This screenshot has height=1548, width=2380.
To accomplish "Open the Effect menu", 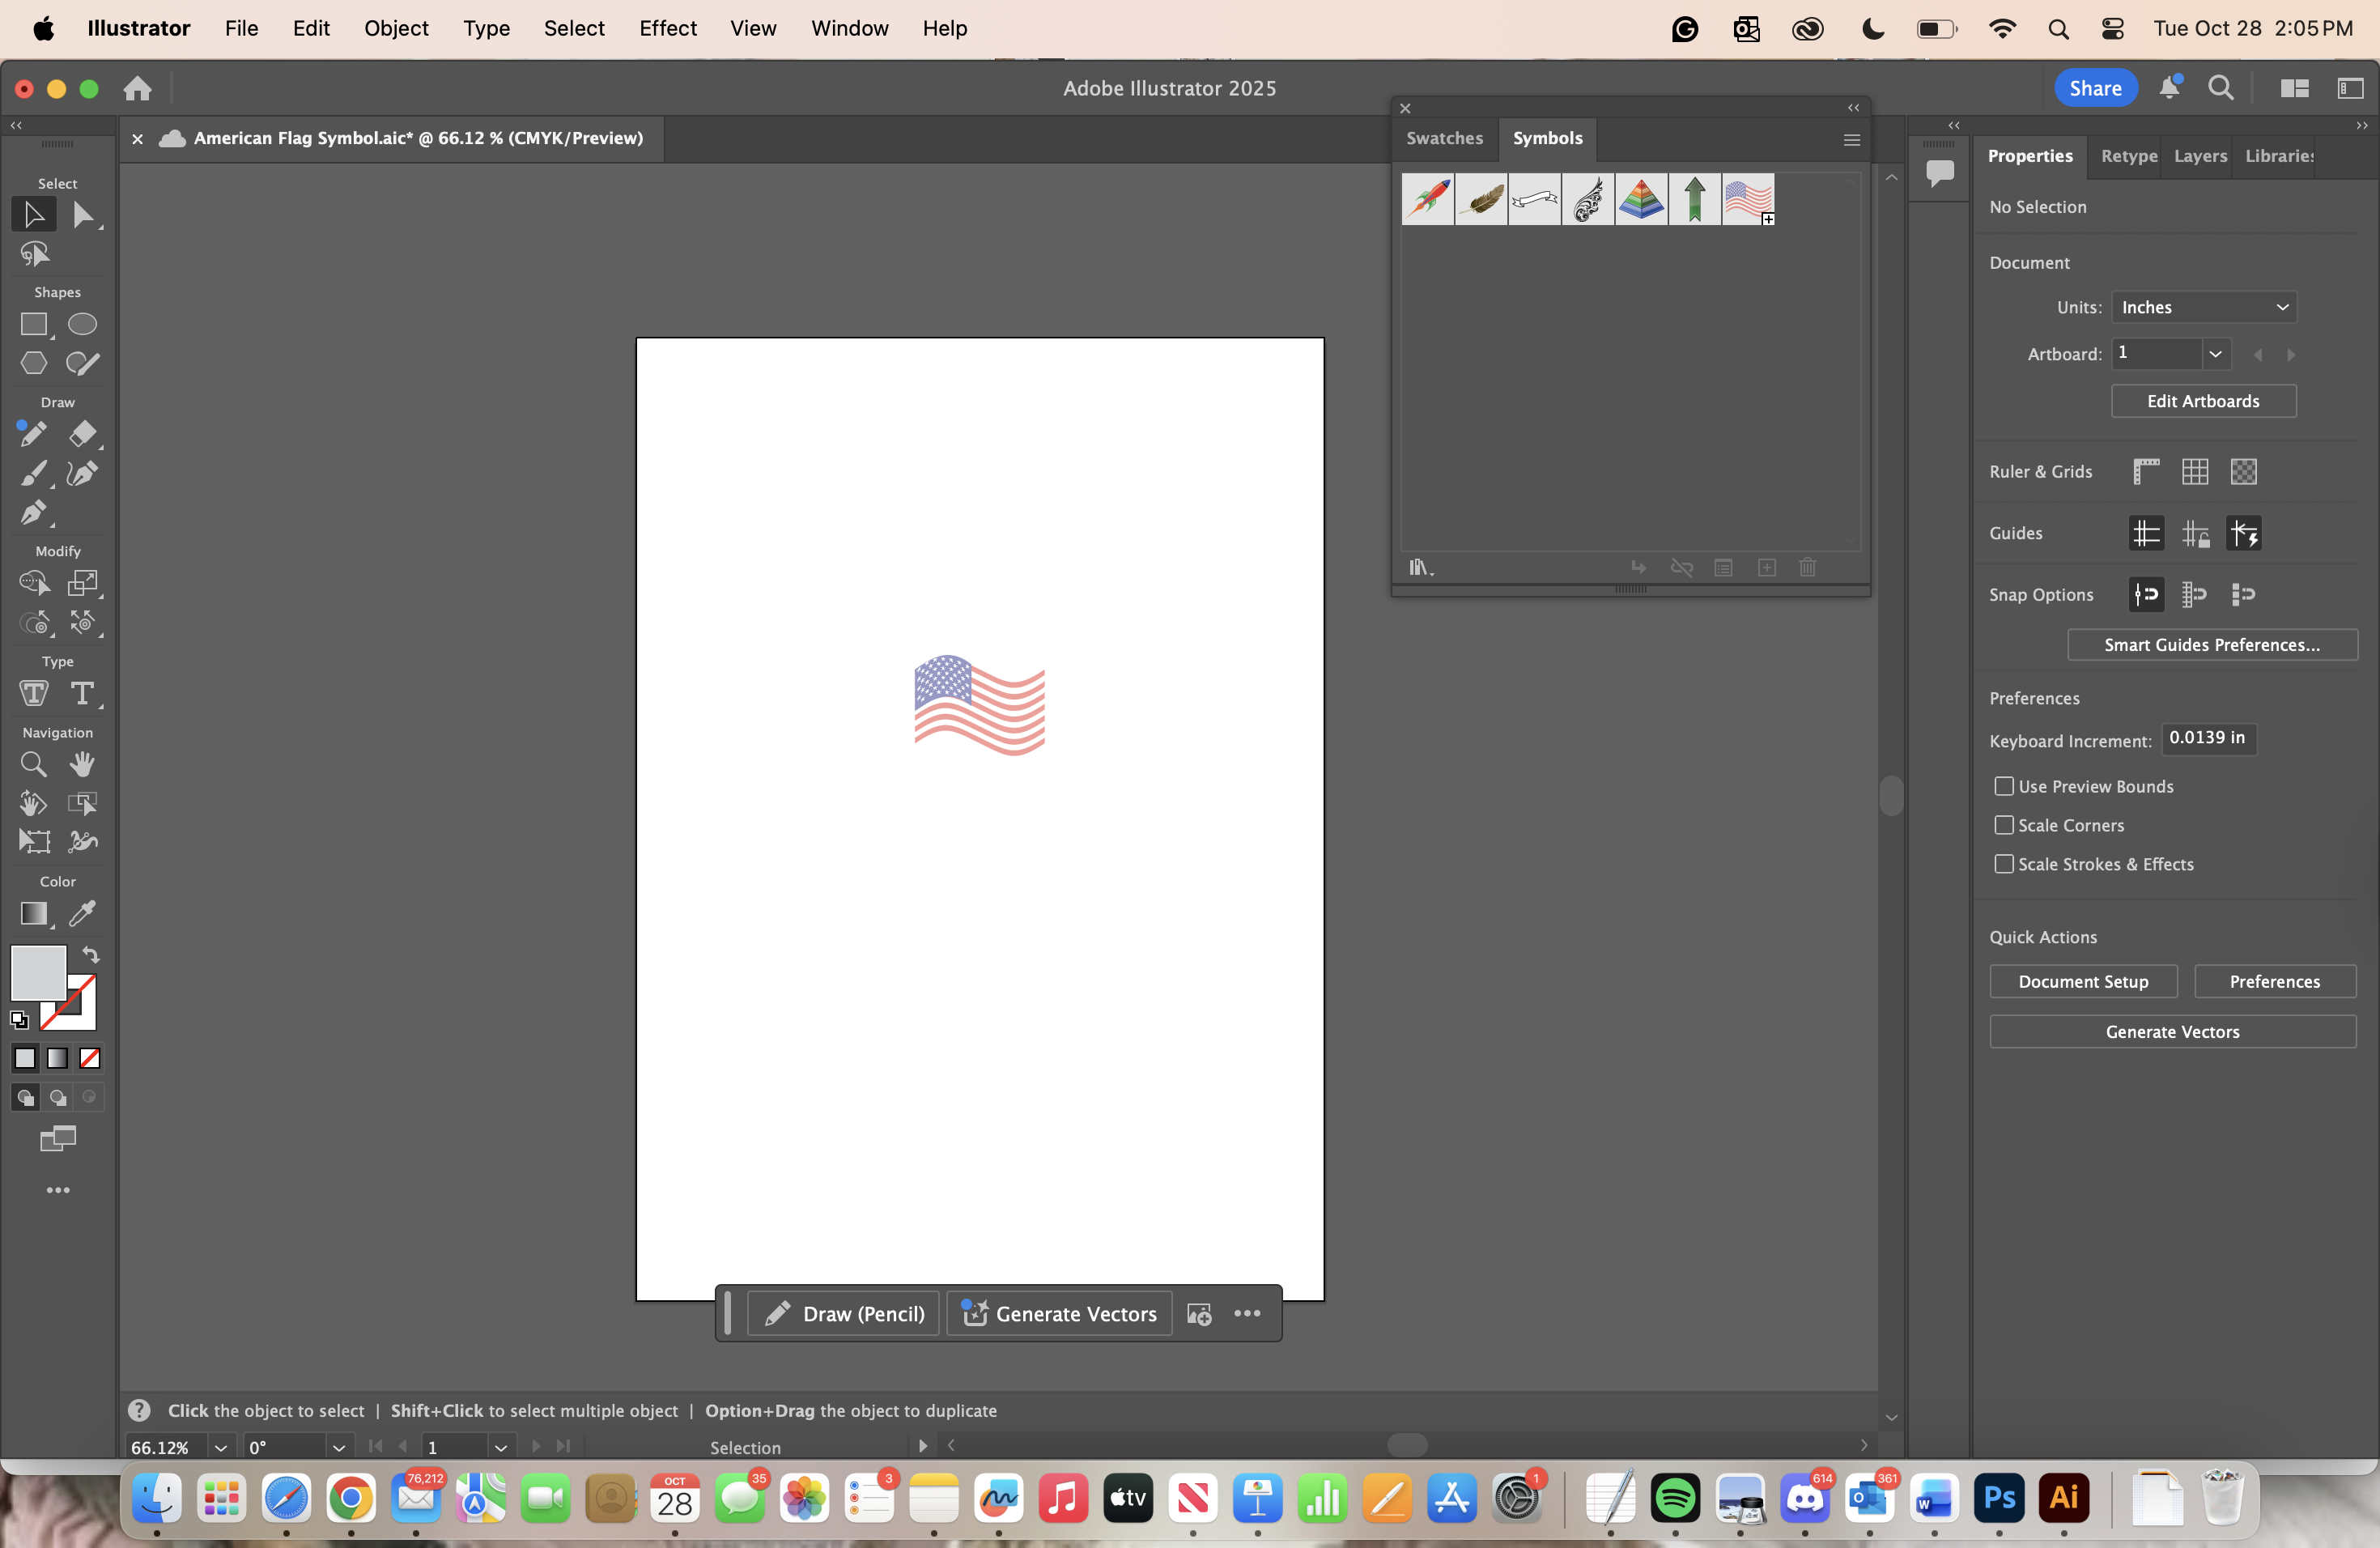I will click(x=667, y=28).
